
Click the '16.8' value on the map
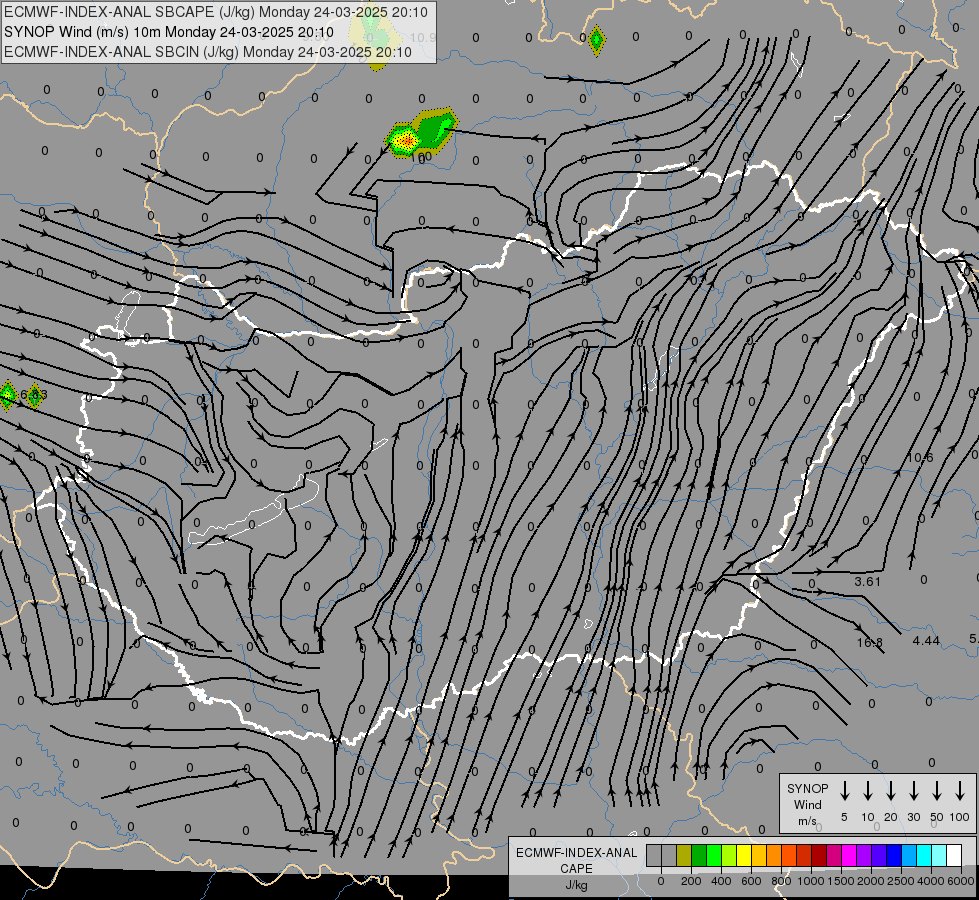click(x=870, y=643)
